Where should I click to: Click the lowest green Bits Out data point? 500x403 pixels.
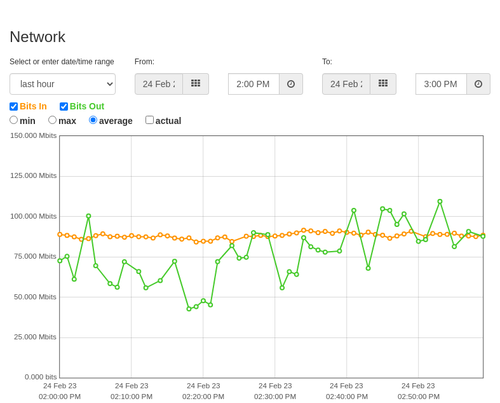189,309
